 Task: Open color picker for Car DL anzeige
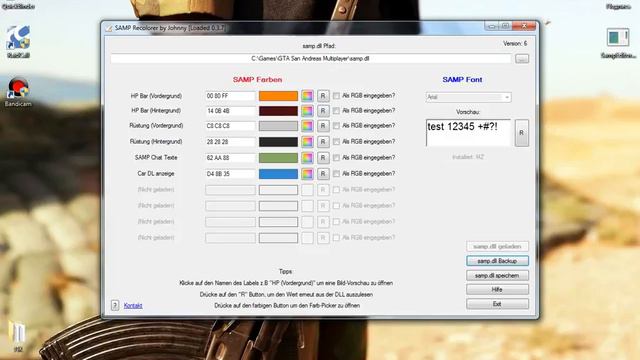point(307,174)
